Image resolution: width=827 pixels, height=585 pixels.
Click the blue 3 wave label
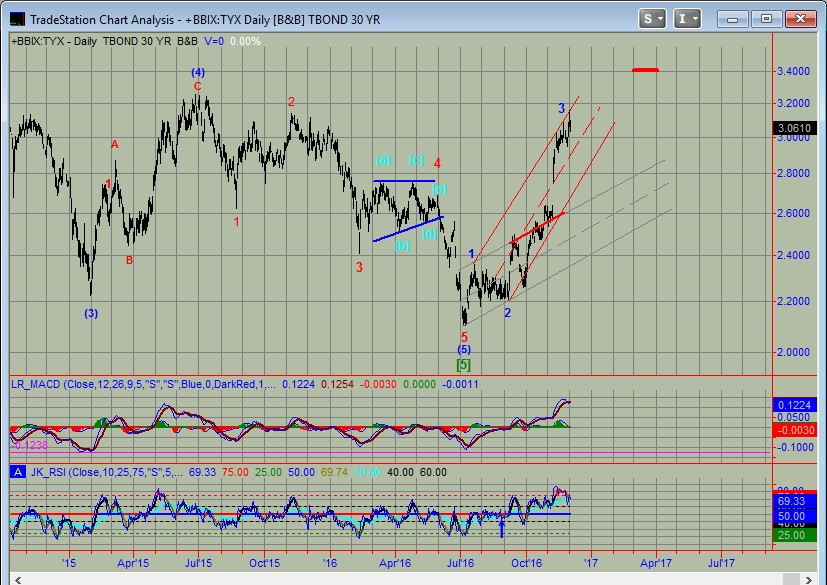point(562,109)
